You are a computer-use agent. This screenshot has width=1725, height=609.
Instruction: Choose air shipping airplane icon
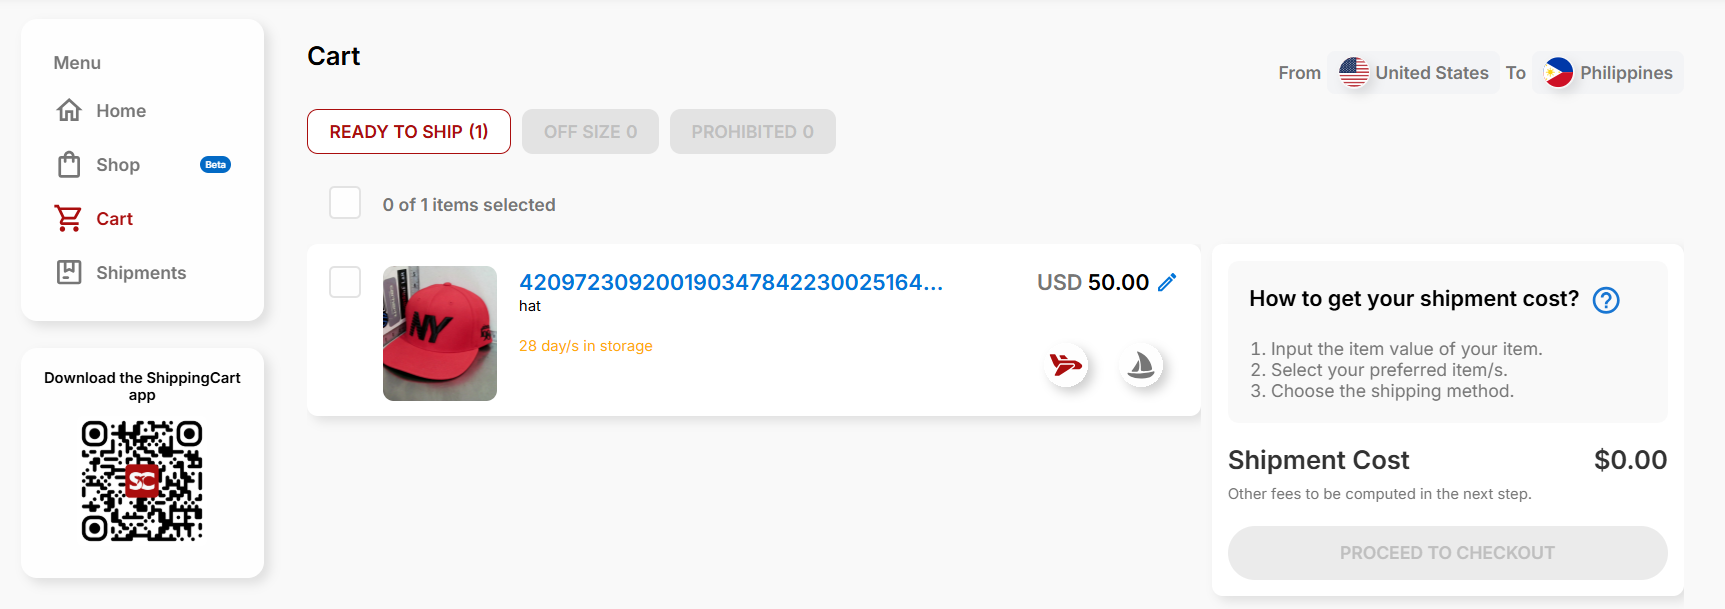click(x=1066, y=365)
